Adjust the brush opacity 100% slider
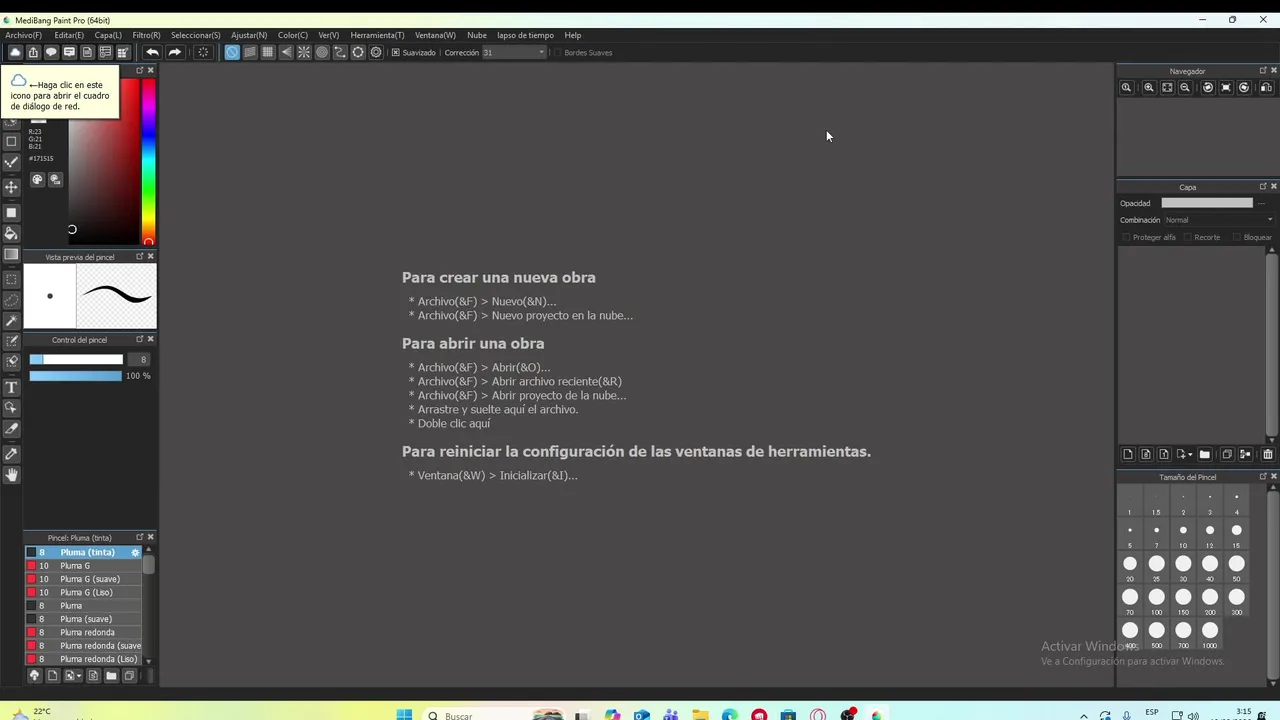 [76, 376]
